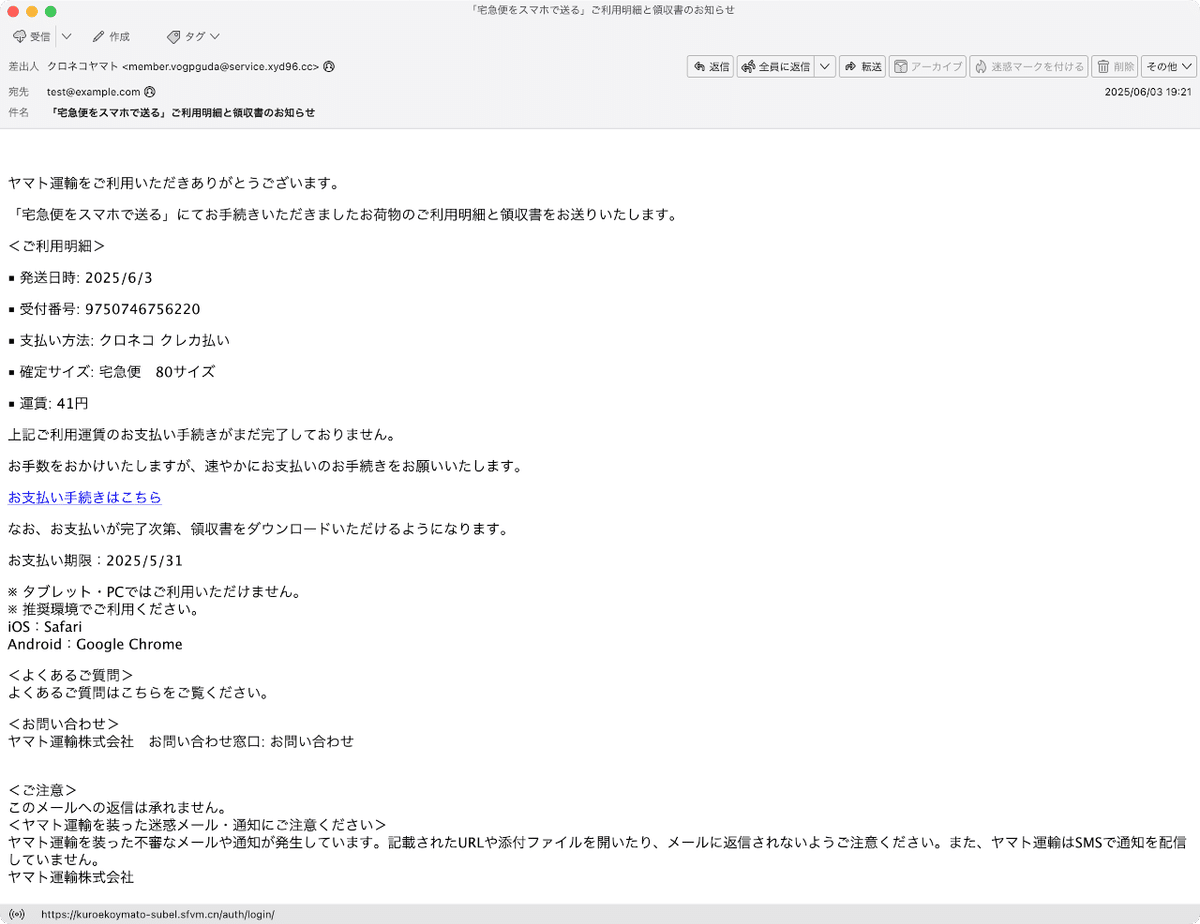Select recipient test@example.com address
Screen dimensions: 1200x924
(93, 91)
